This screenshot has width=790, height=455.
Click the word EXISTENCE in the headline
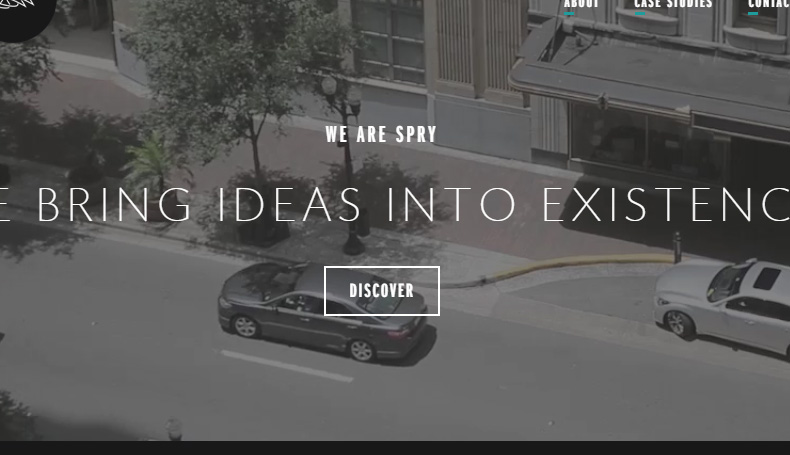[666, 205]
